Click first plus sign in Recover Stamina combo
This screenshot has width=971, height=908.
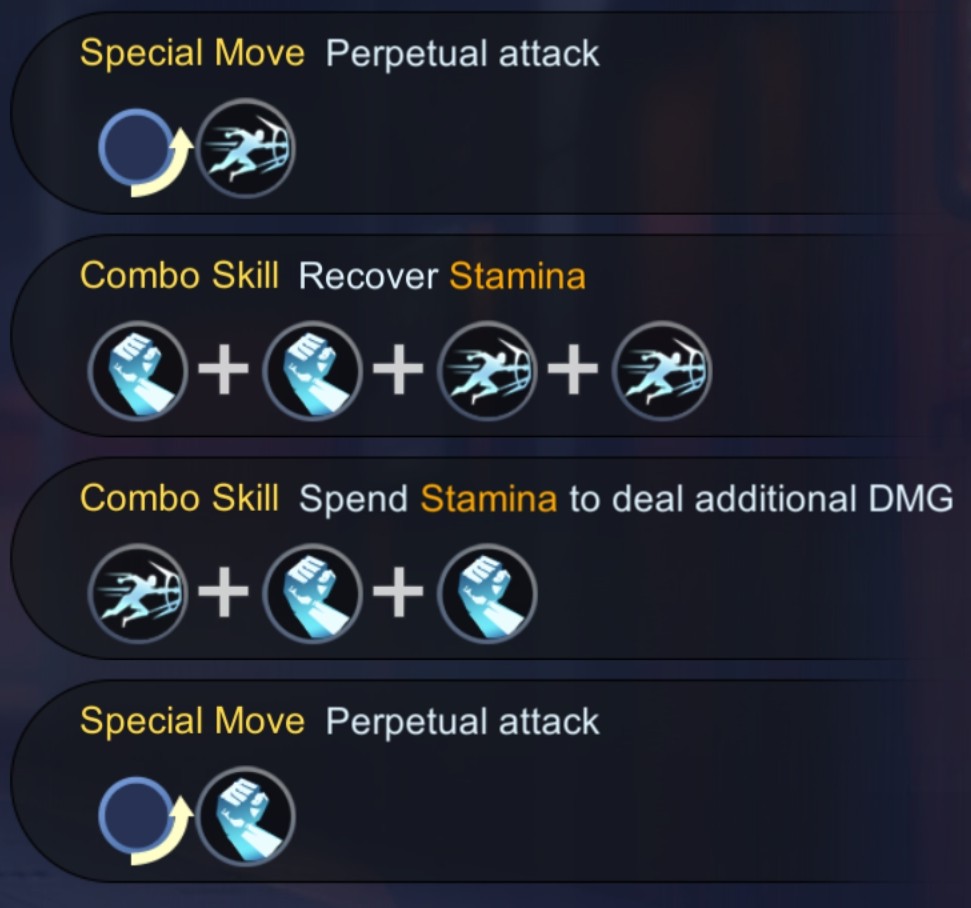[x=224, y=370]
